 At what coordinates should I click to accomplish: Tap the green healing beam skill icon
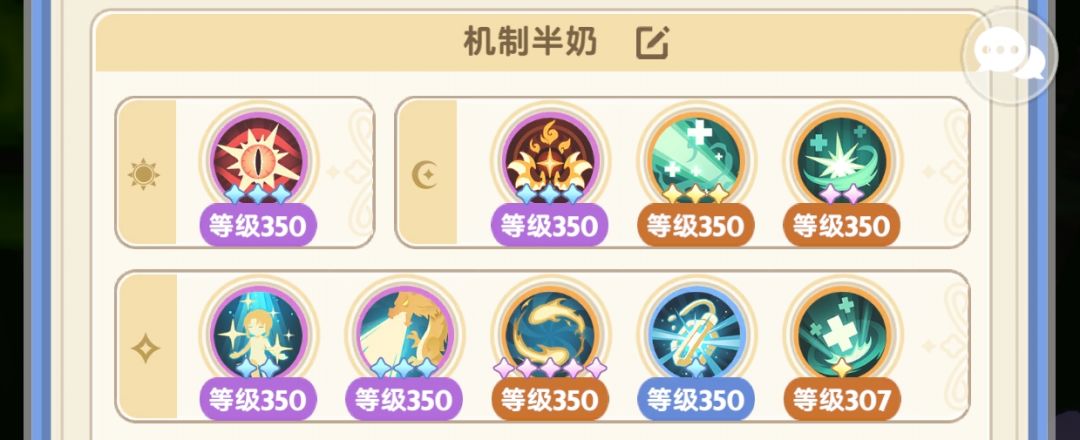coord(696,160)
